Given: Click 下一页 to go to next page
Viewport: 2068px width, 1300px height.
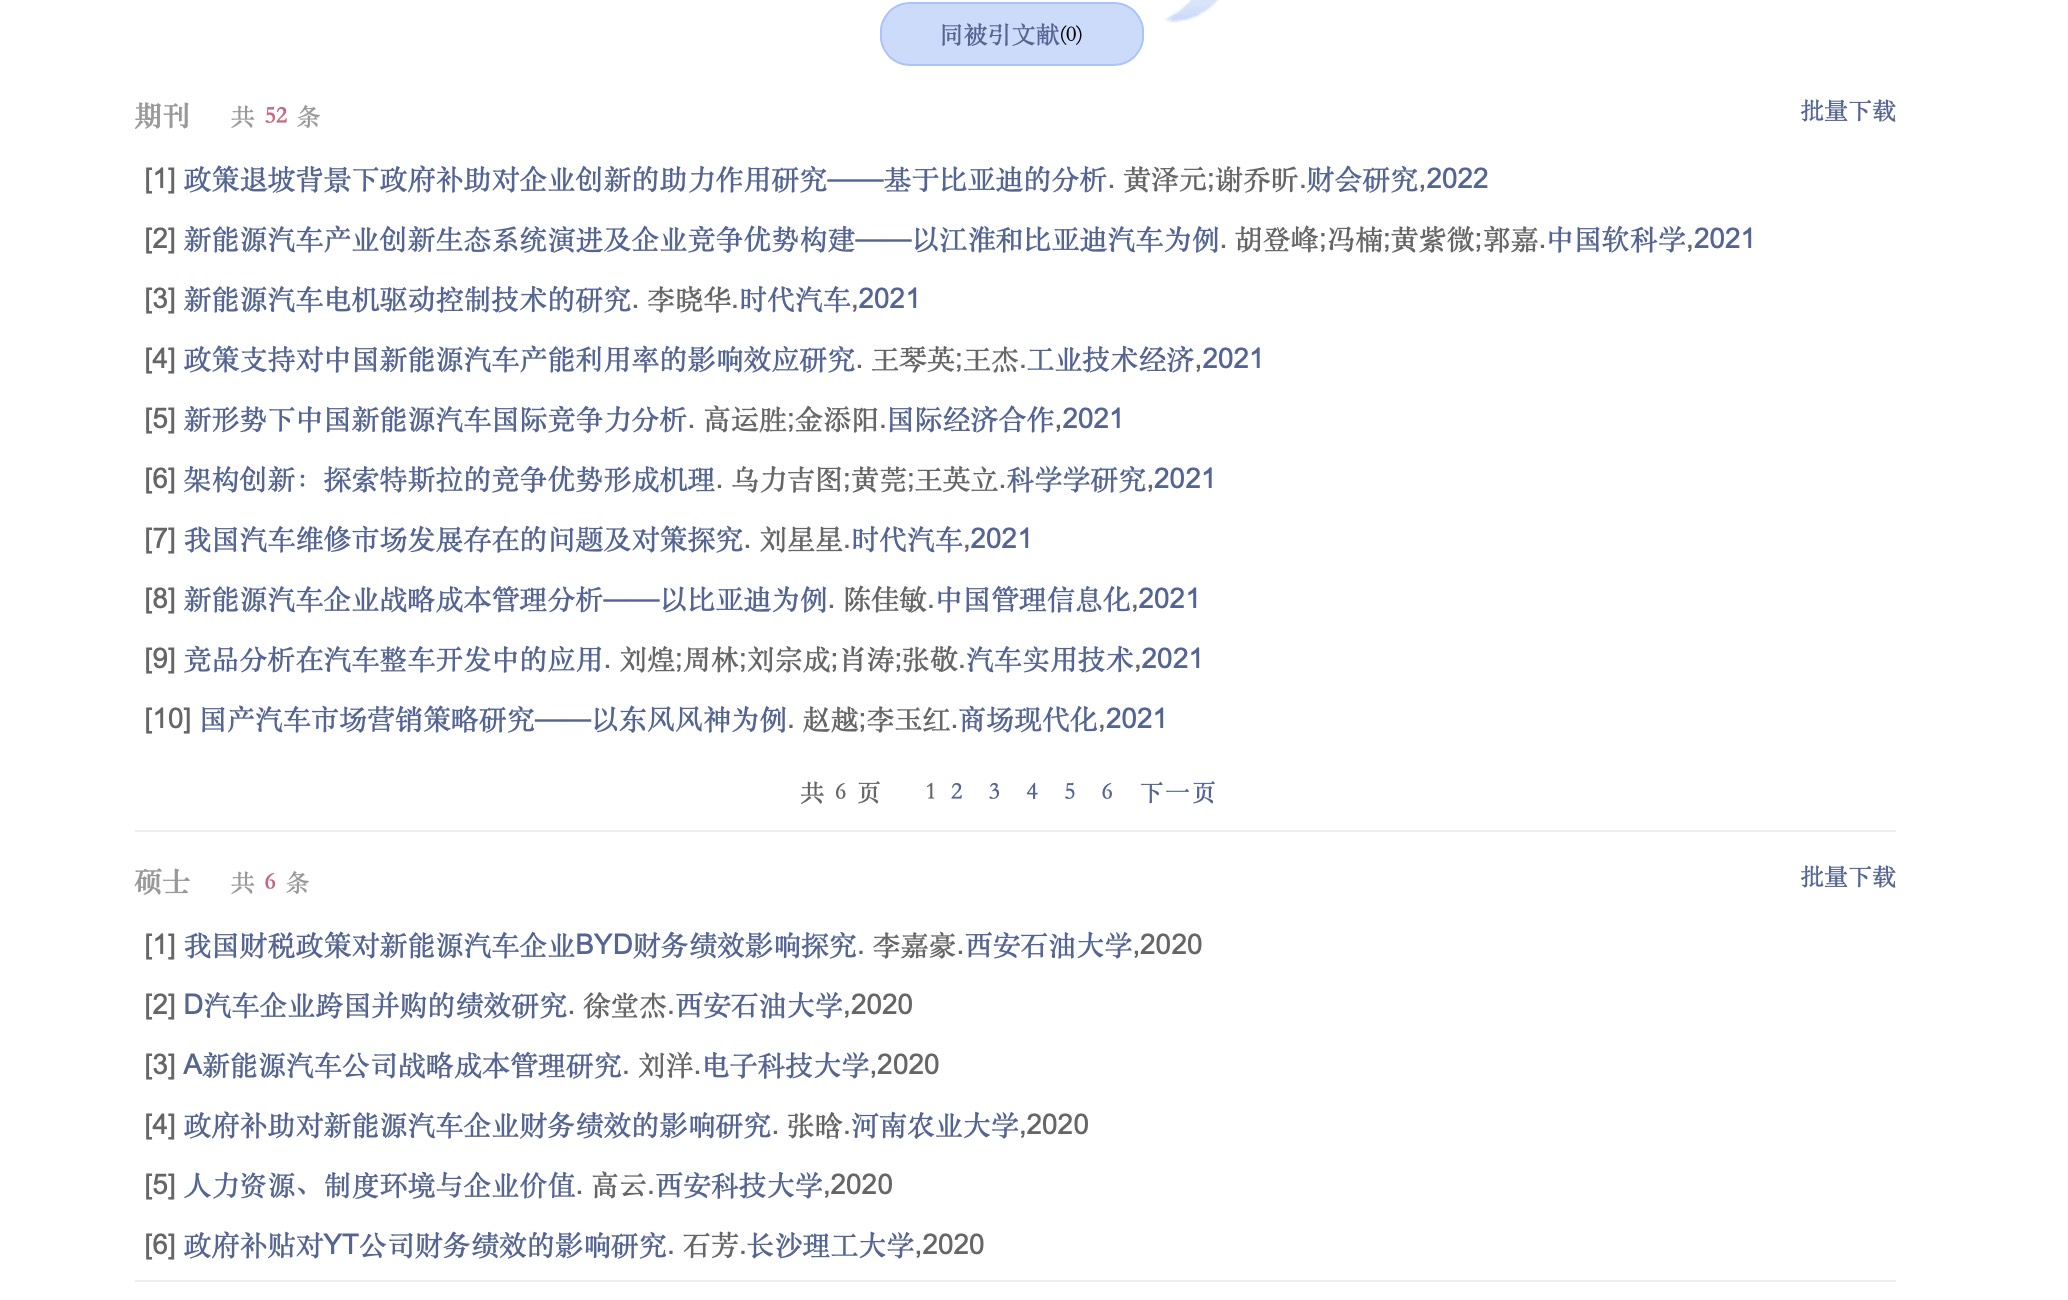Looking at the screenshot, I should [1177, 792].
